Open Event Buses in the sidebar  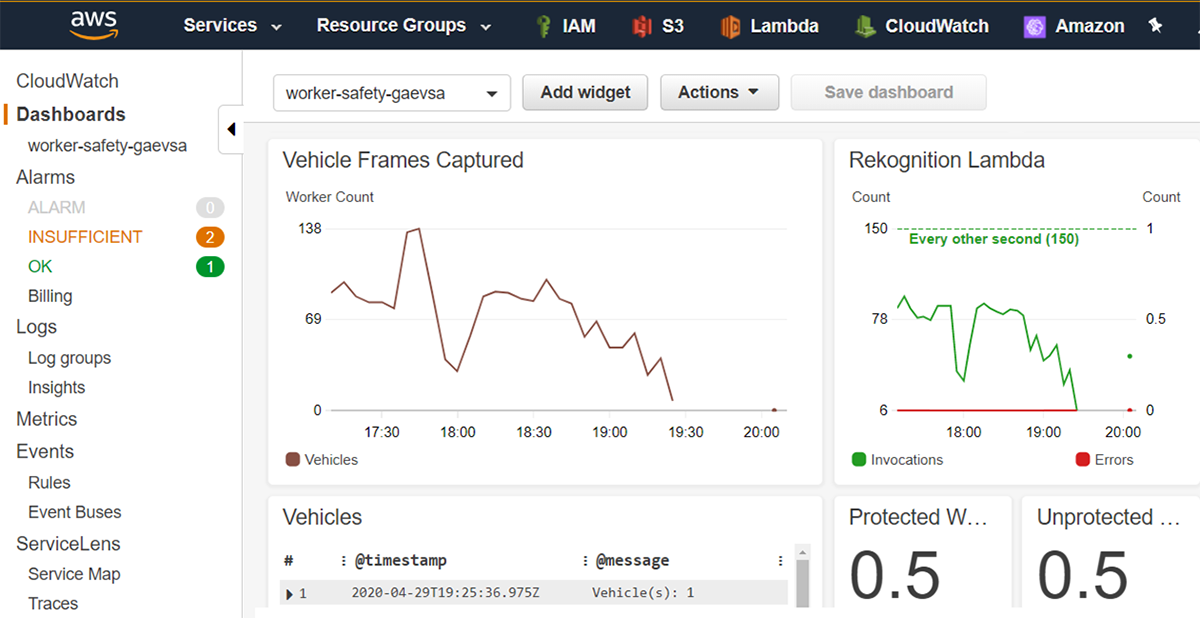pos(74,512)
